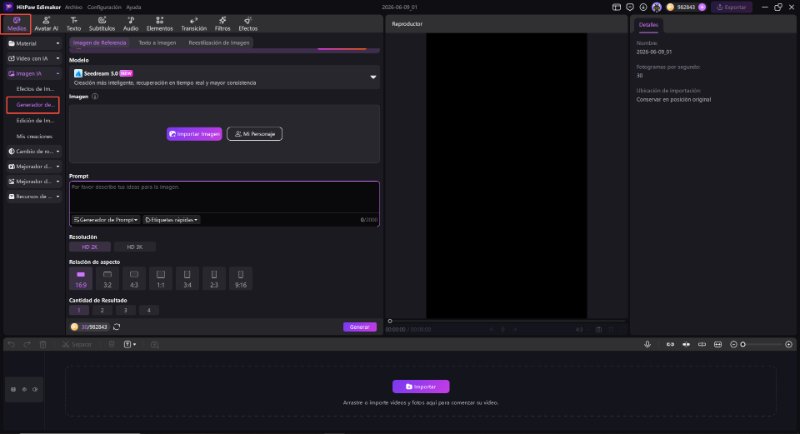Click the Mi Personaje button
This screenshot has width=800, height=434.
tap(255, 134)
